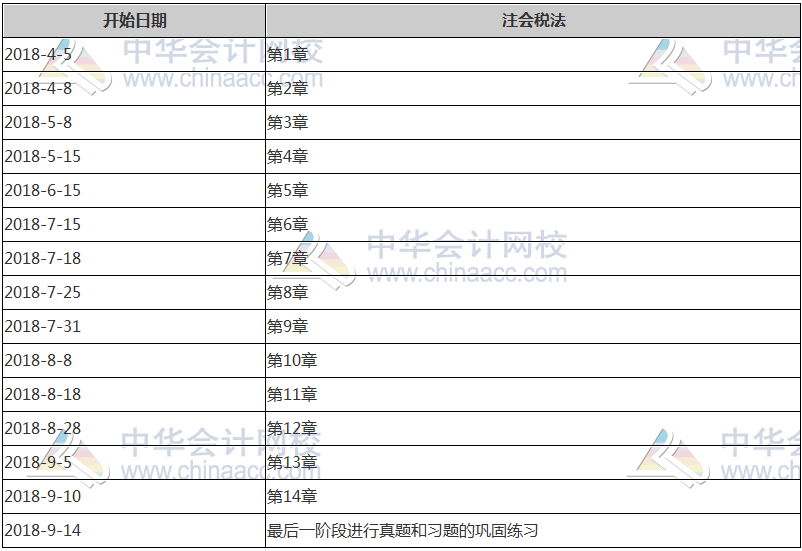Select the date cell 2018-7-25
Image resolution: width=802 pixels, height=551 pixels.
pos(134,293)
